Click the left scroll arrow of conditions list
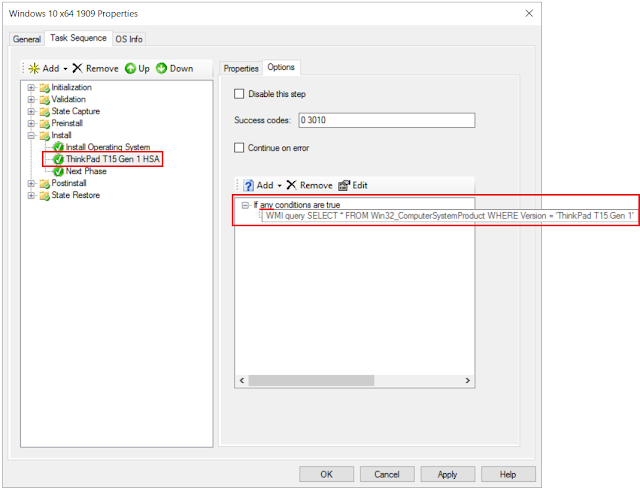Image resolution: width=640 pixels, height=488 pixels. coord(242,380)
